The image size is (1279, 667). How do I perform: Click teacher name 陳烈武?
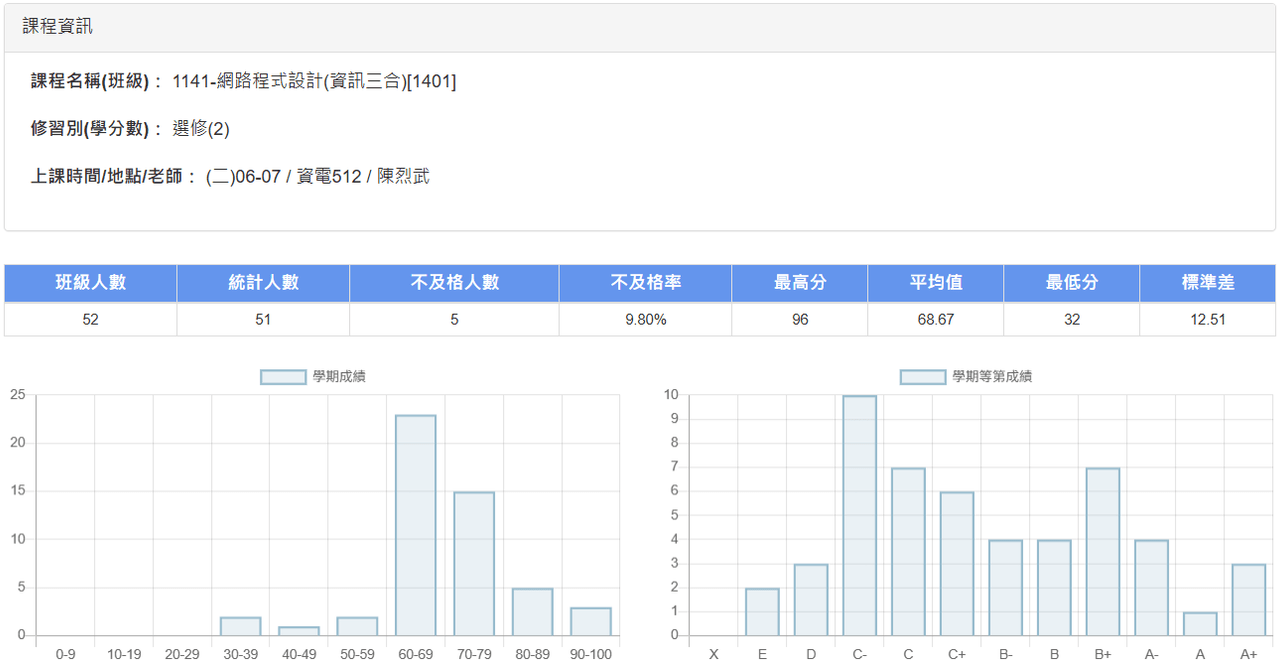pos(403,177)
